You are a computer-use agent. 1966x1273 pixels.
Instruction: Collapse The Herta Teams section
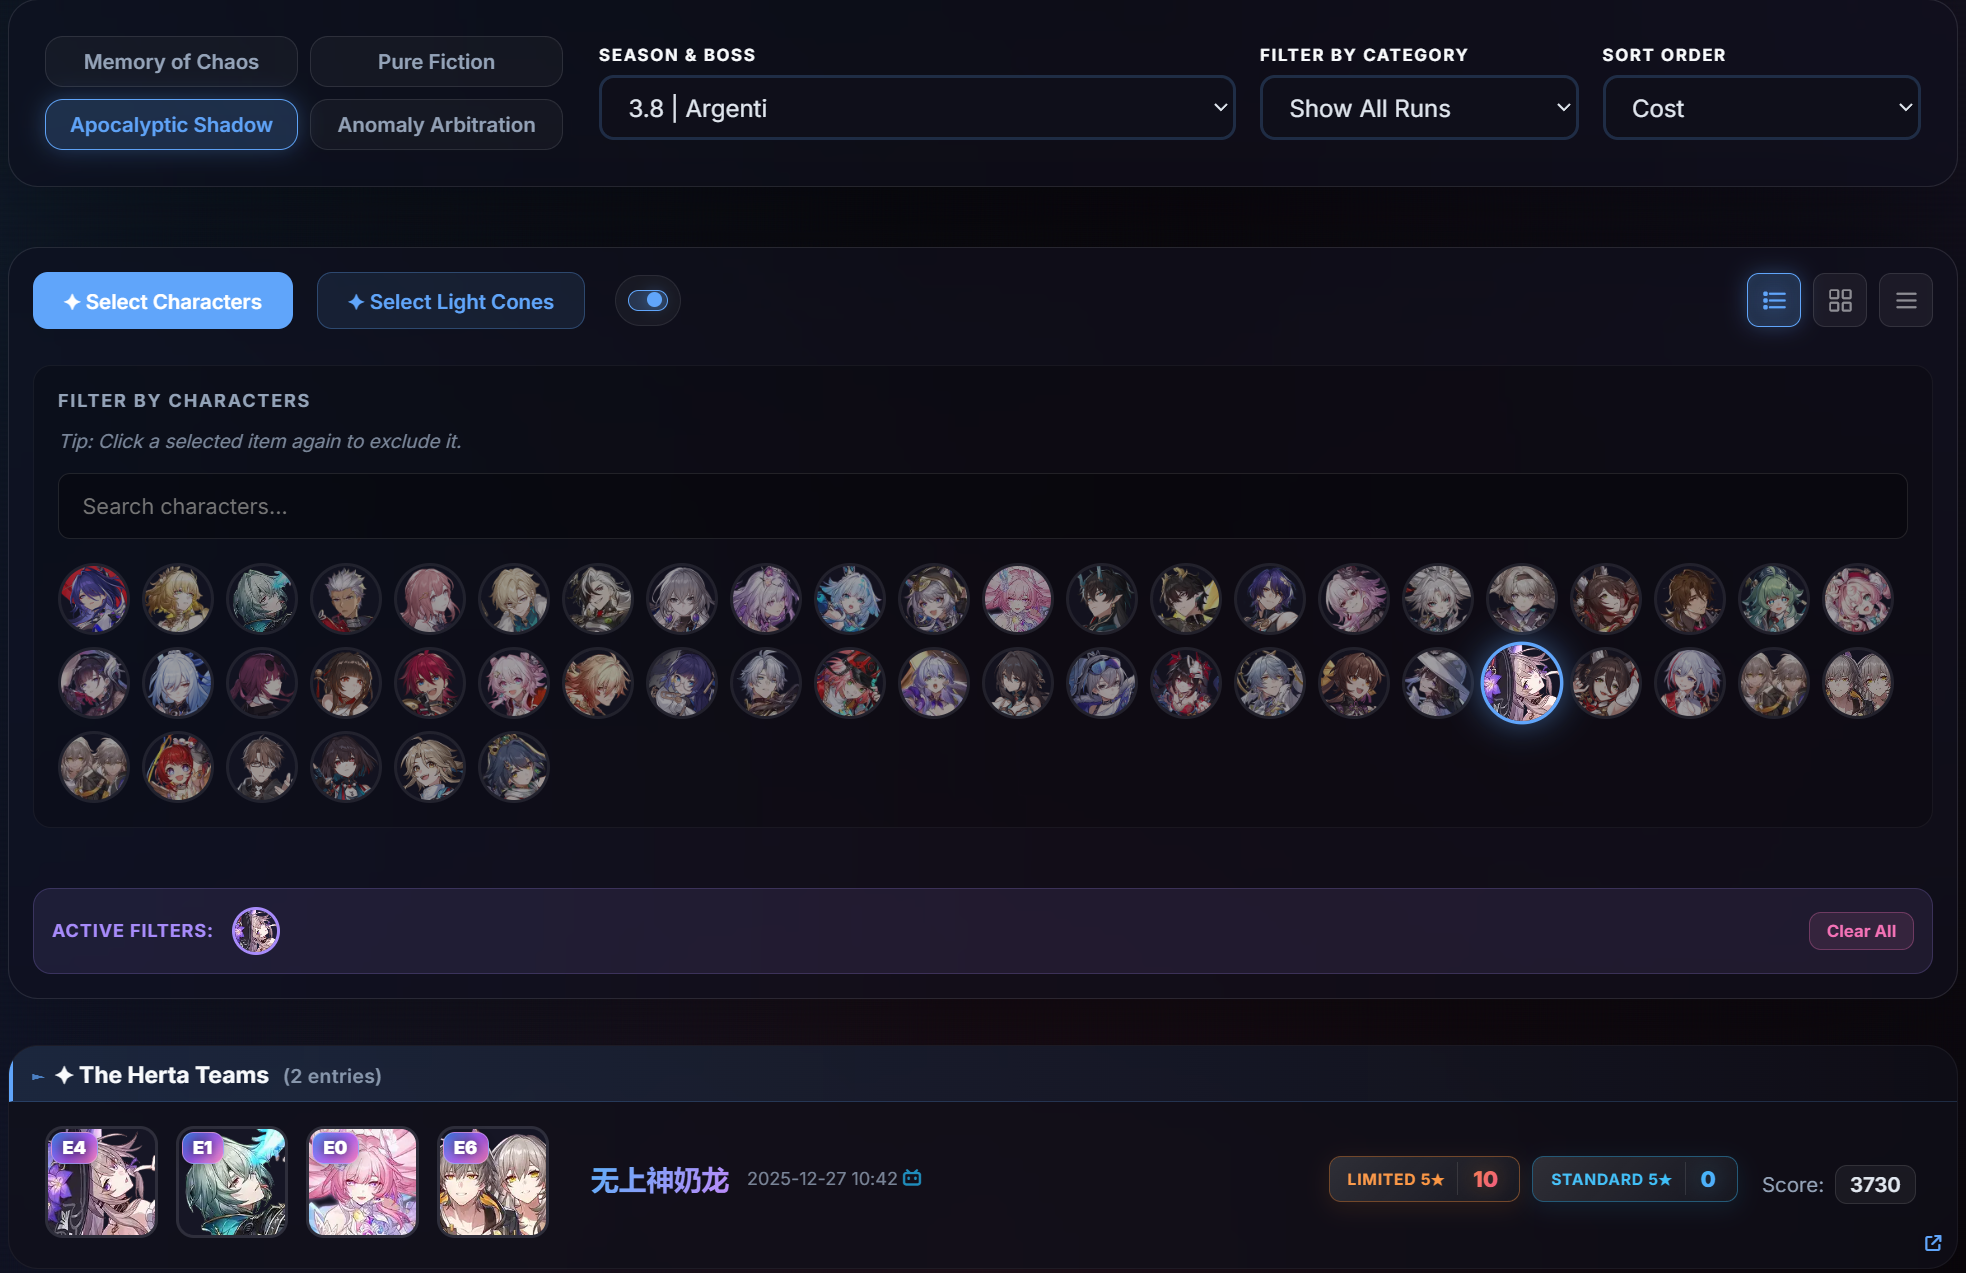click(38, 1076)
